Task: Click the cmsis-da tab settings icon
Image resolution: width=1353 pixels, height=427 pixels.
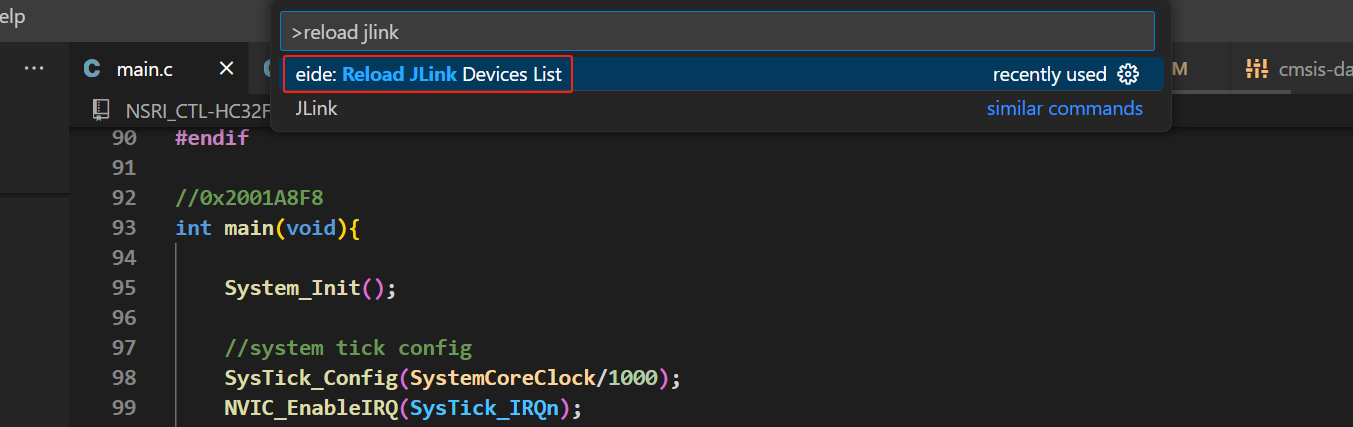Action: pos(1256,68)
